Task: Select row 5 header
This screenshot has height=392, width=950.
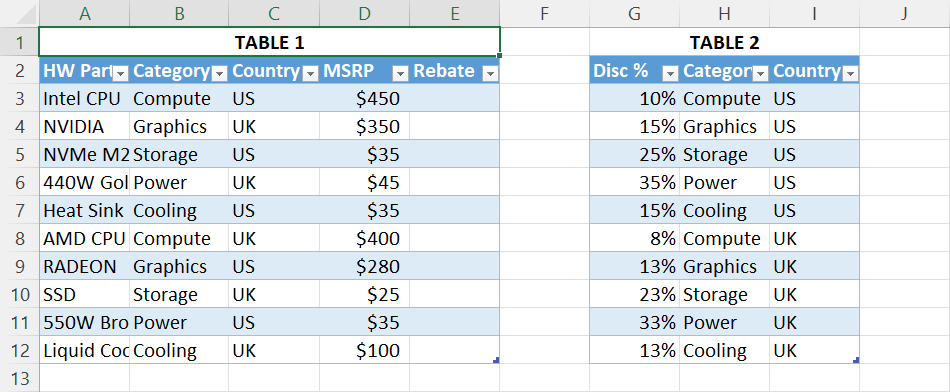Action: pos(19,154)
